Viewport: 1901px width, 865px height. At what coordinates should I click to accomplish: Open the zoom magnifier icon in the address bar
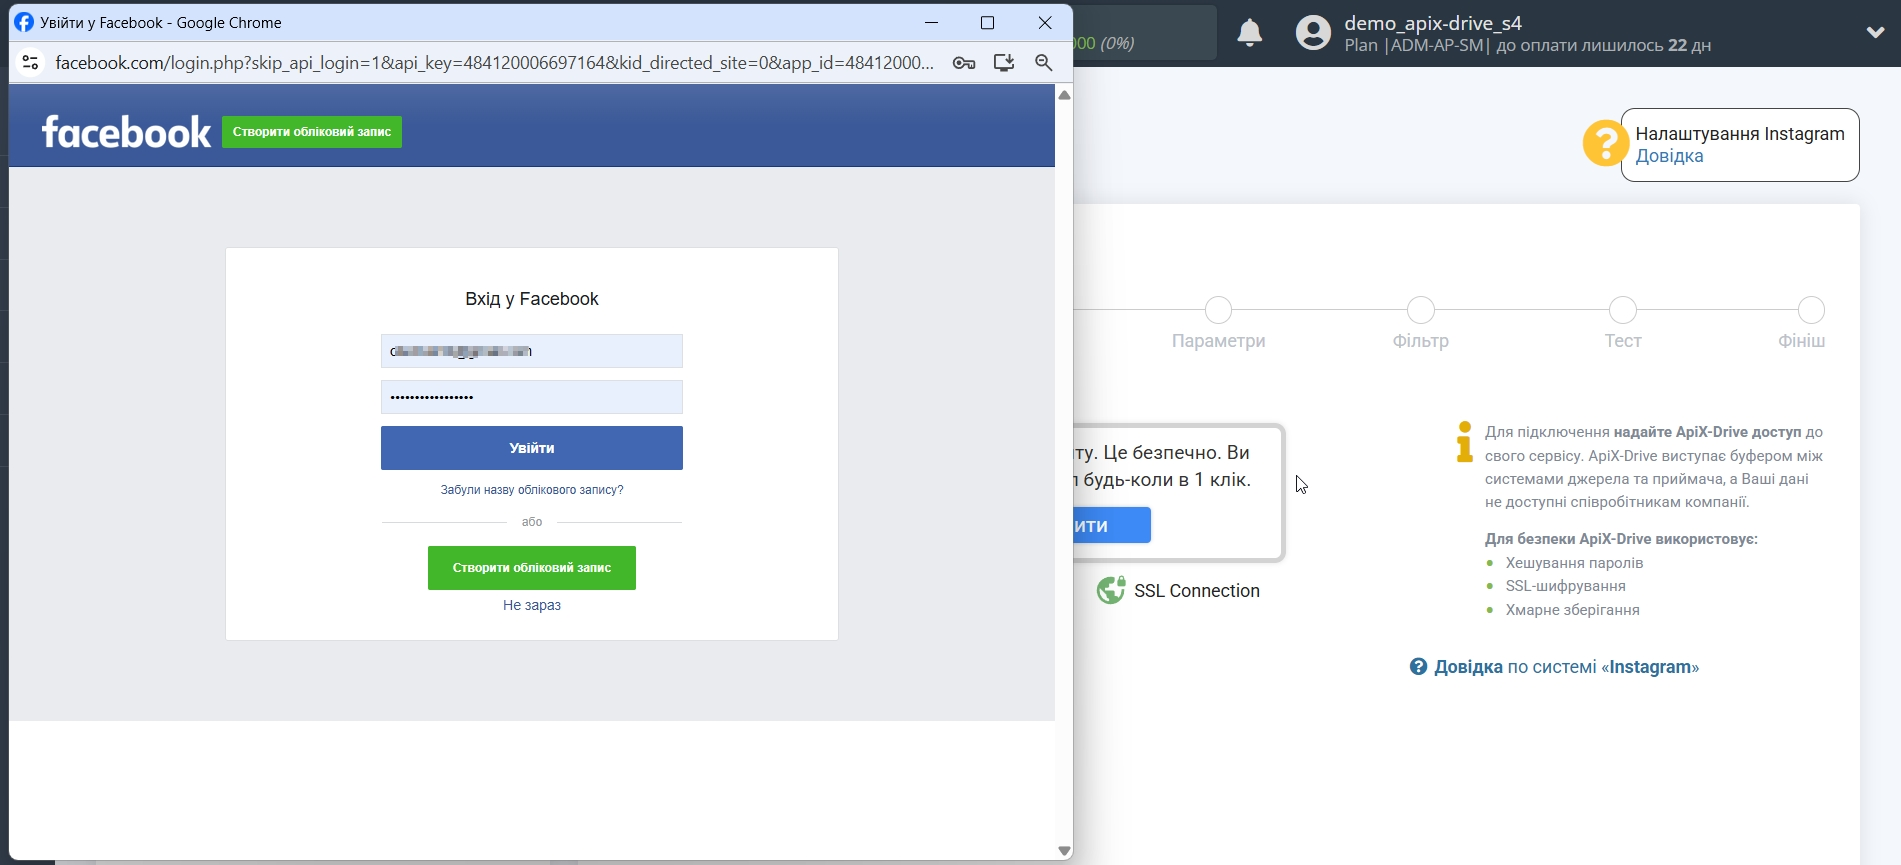[1044, 63]
